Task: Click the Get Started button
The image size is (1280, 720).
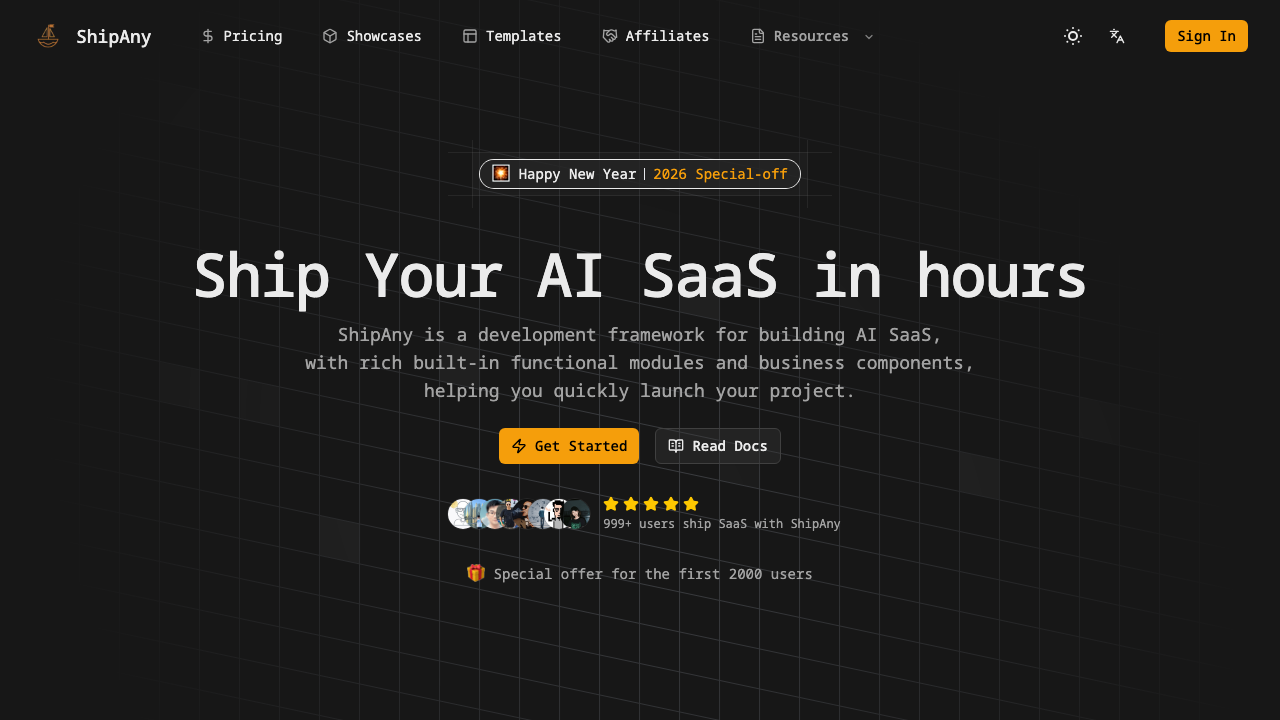Action: point(569,446)
